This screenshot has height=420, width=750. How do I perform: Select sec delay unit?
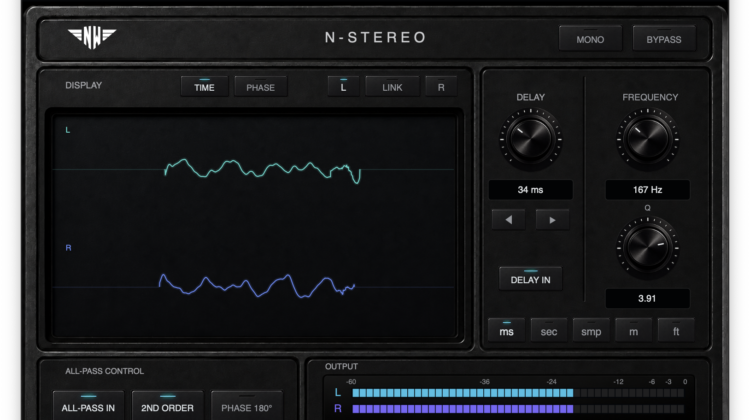click(x=549, y=331)
